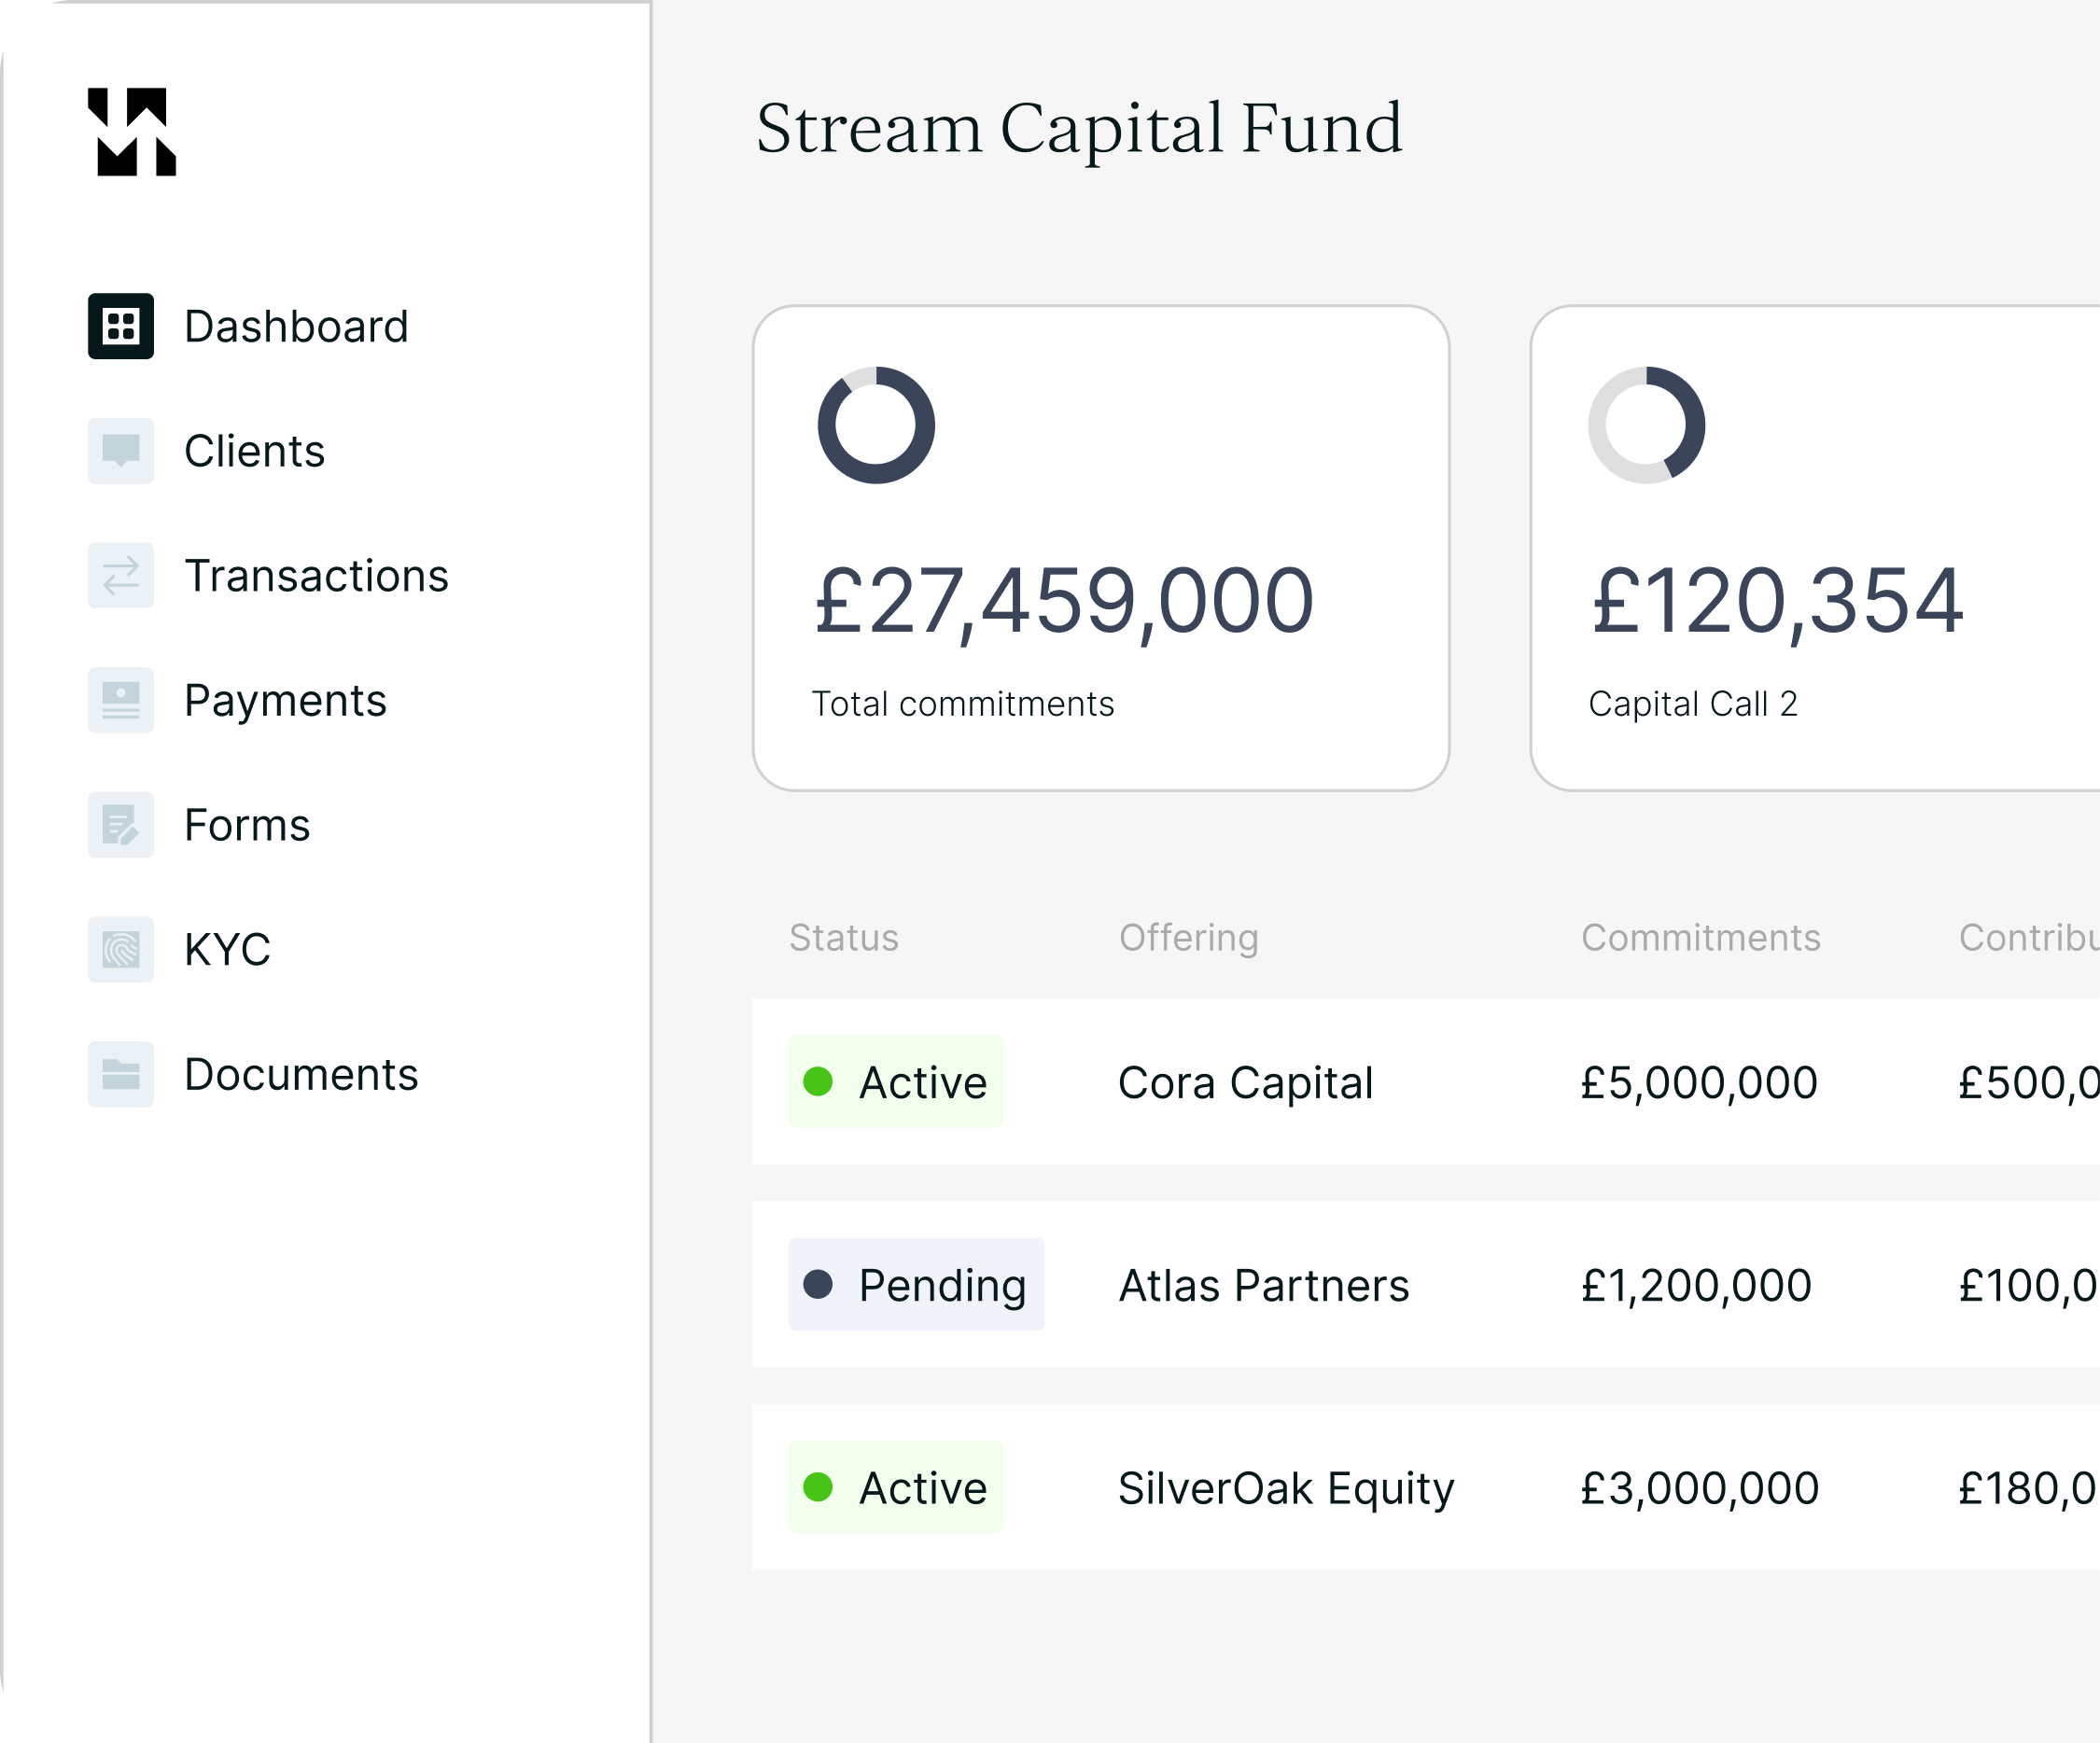2100x1743 pixels.
Task: Toggle the Active status badge for Cora Capital
Action: point(896,1082)
